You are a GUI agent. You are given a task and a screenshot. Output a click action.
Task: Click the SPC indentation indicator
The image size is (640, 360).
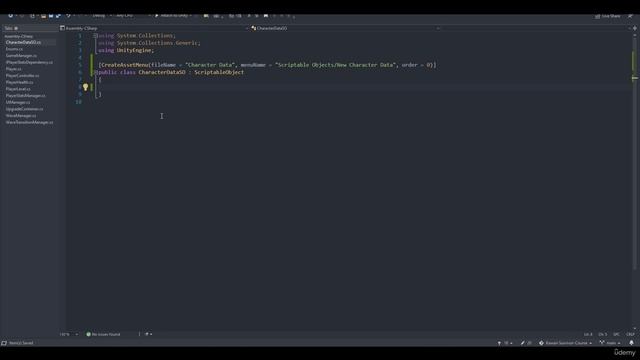(616, 334)
